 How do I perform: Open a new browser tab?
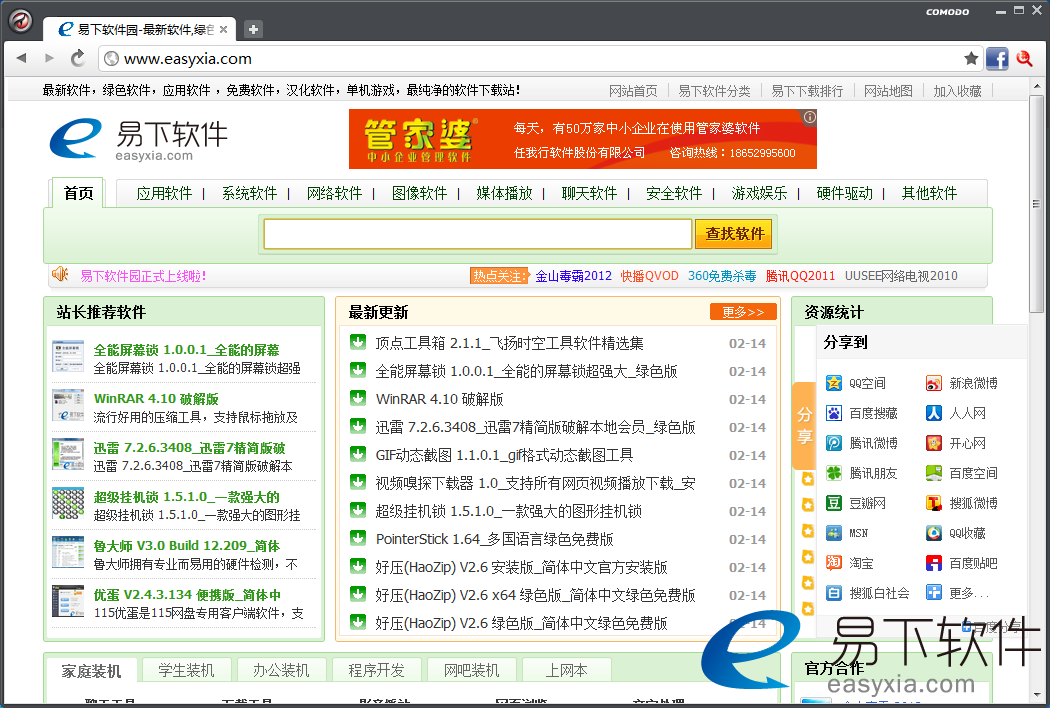click(253, 29)
